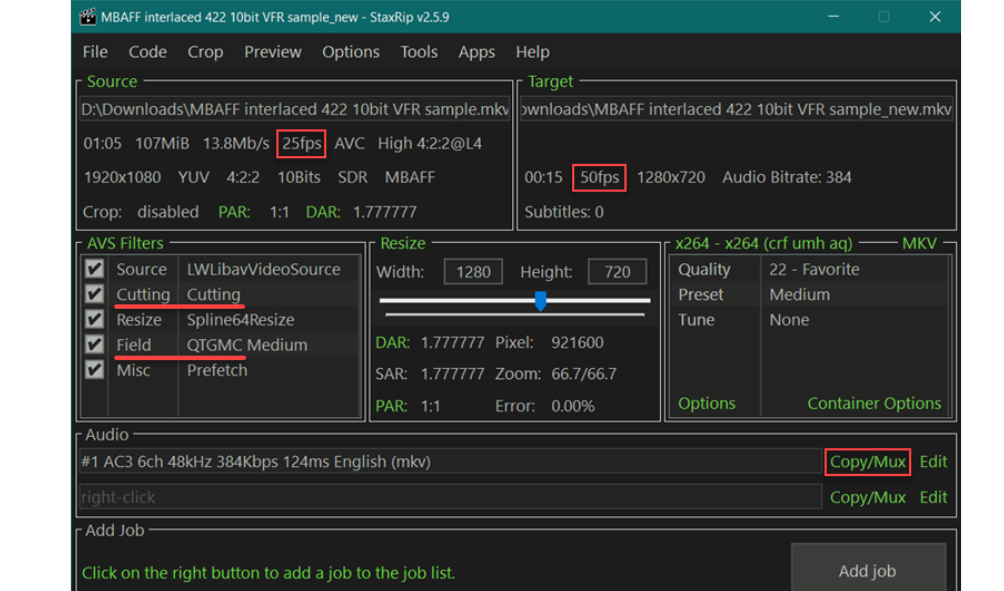This screenshot has width=1004, height=591.
Task: Click the Add job button
Action: tap(867, 571)
